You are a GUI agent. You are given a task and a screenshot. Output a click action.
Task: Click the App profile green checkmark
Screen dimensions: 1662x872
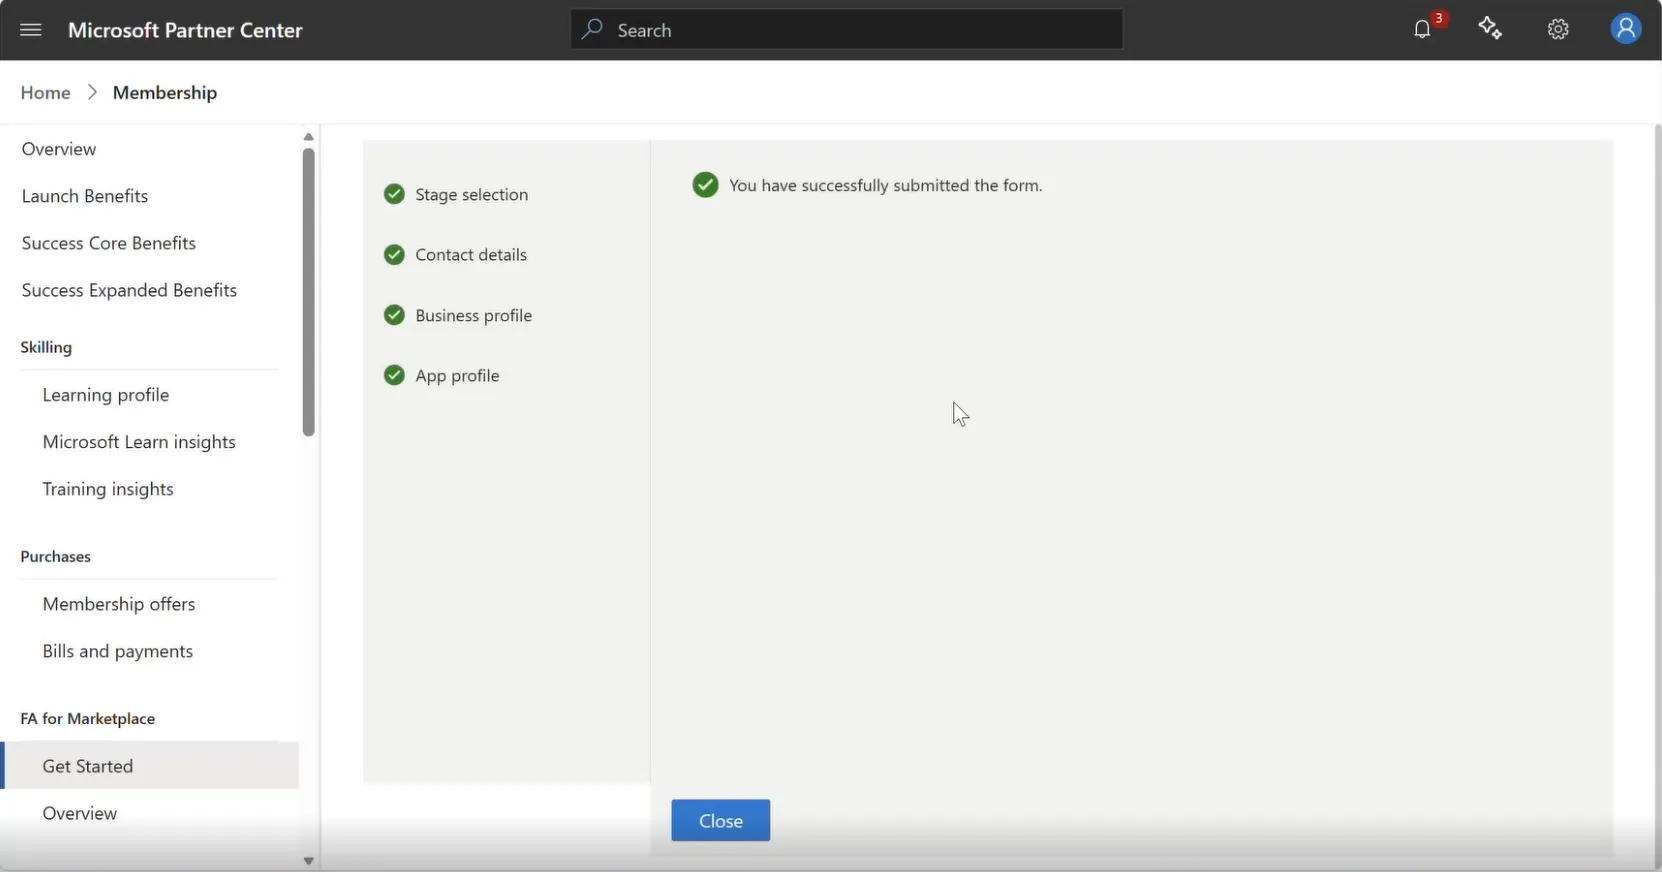pos(394,375)
